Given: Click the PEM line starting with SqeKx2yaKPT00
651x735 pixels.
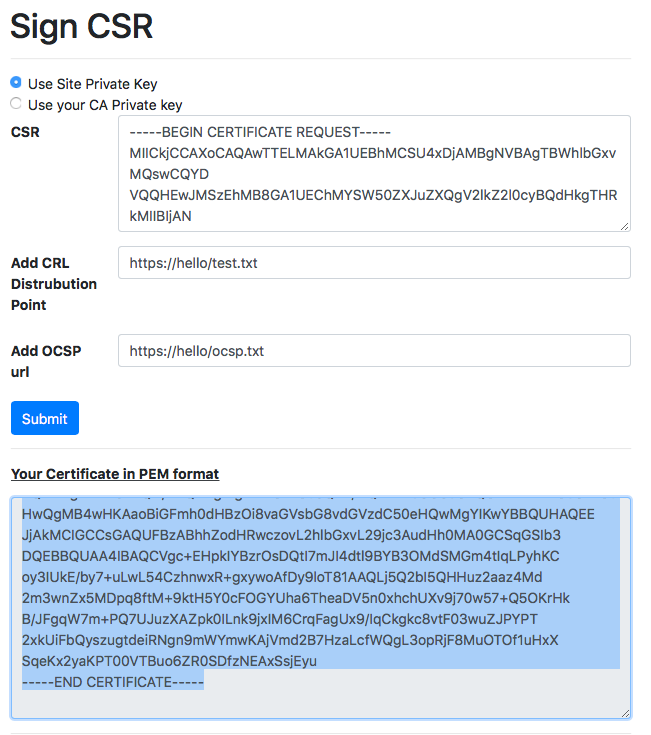Looking at the screenshot, I should 169,660.
